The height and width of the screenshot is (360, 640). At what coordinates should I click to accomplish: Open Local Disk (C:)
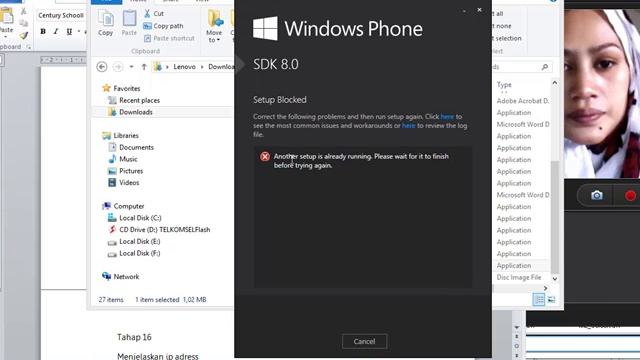[x=134, y=218]
